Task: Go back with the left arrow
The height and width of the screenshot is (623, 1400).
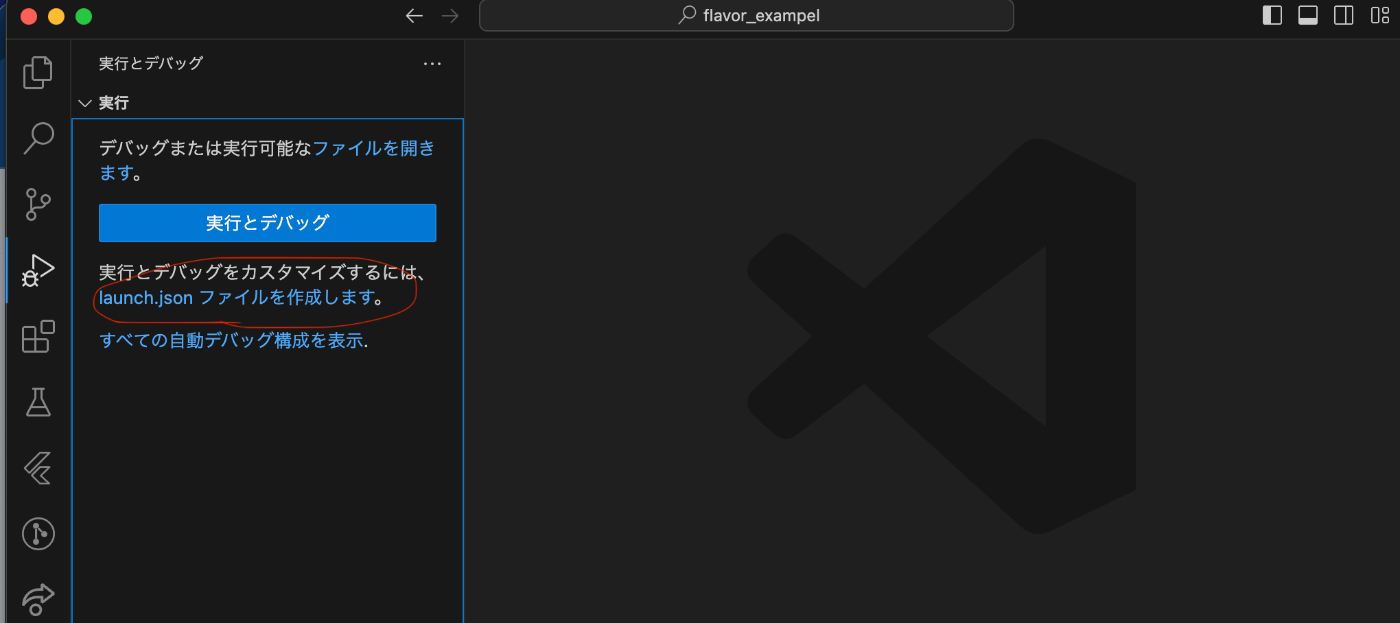Action: point(414,15)
